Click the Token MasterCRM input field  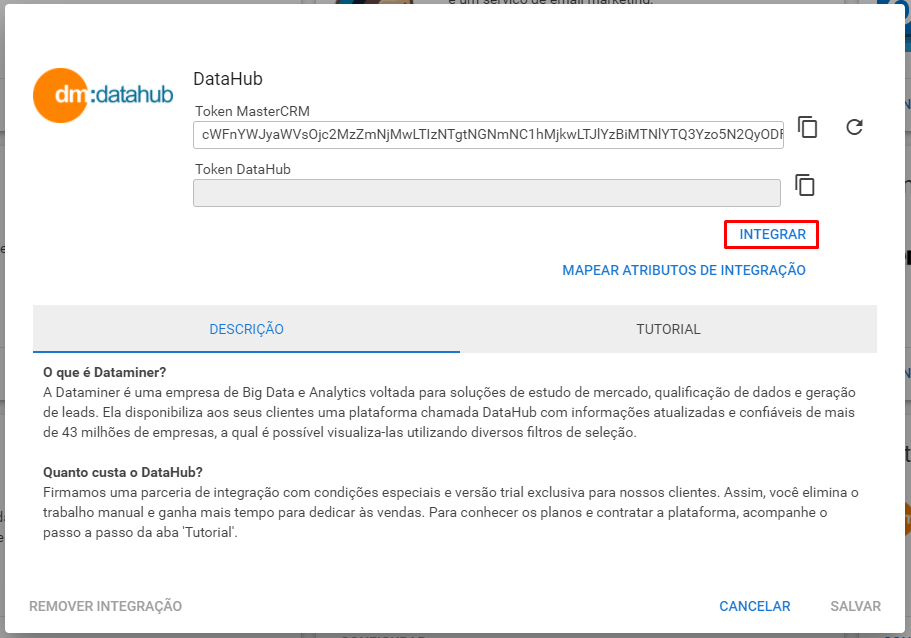tap(488, 135)
